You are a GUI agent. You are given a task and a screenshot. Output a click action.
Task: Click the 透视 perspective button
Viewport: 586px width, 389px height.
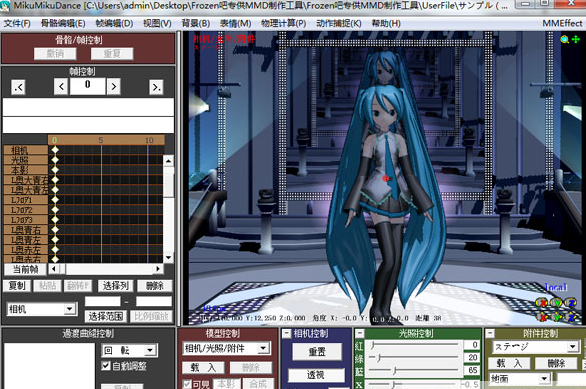coord(316,375)
